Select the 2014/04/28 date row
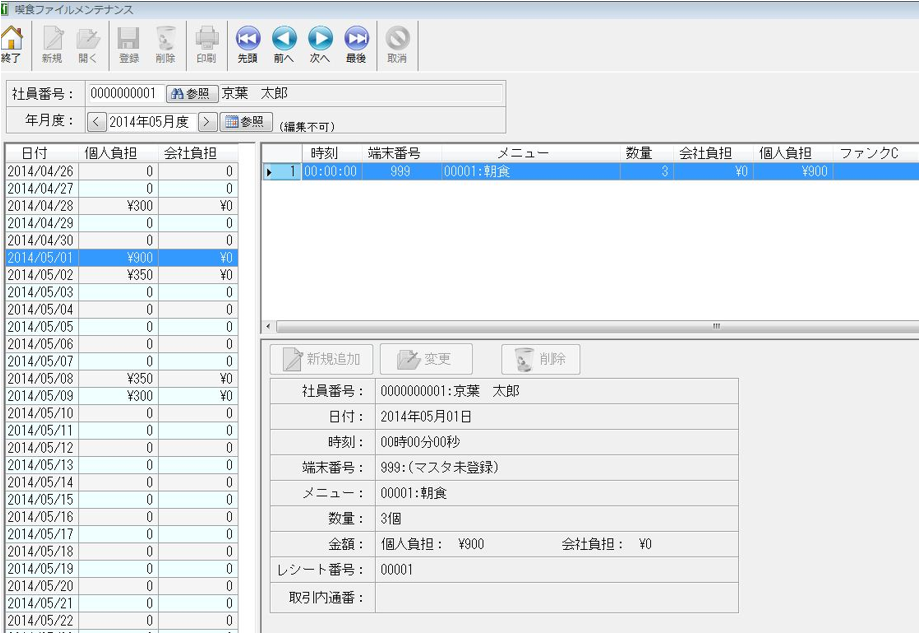The height and width of the screenshot is (634, 920). (x=121, y=206)
